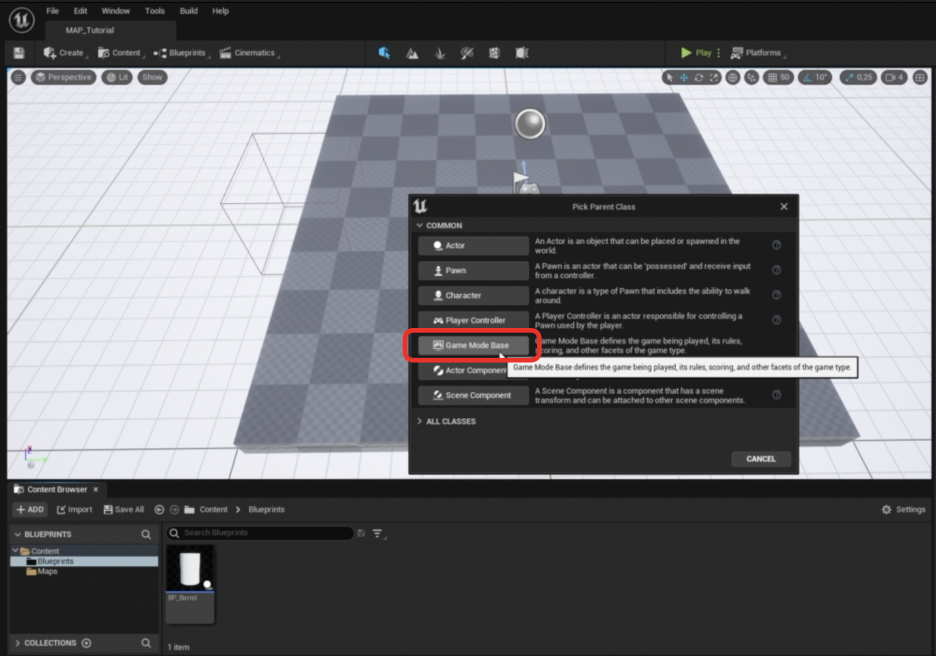Switch to Landscape mode icon
Image resolution: width=936 pixels, height=656 pixels.
[412, 53]
